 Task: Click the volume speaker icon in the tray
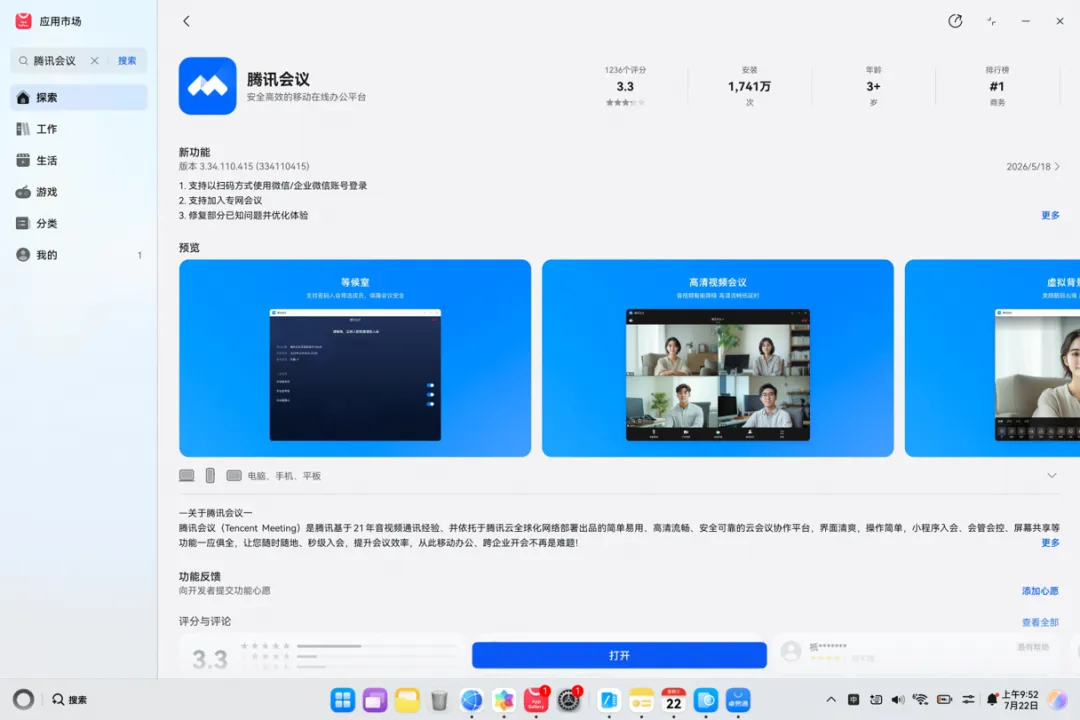tap(897, 699)
